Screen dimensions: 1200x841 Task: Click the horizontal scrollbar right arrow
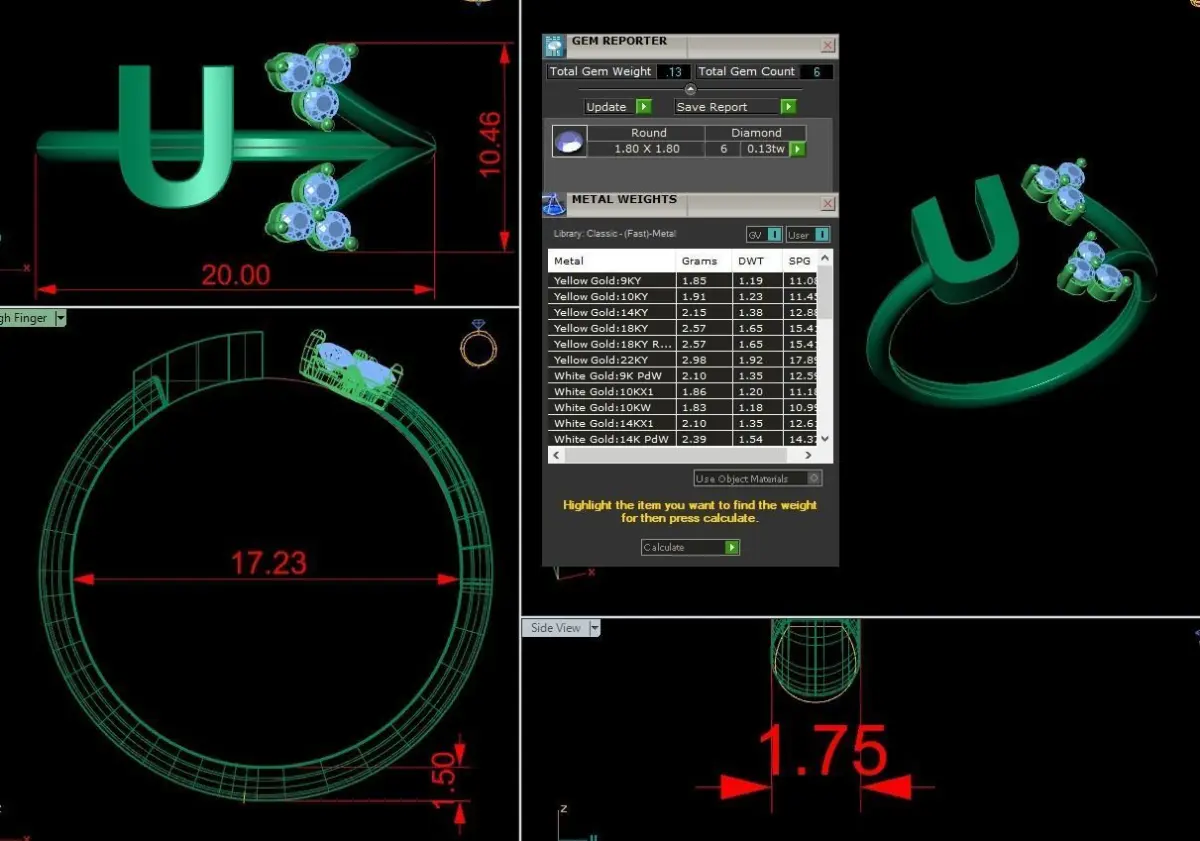pos(808,455)
